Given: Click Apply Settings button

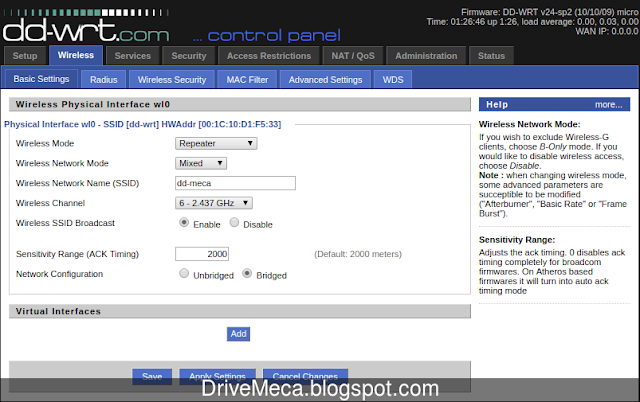Looking at the screenshot, I should tap(217, 376).
